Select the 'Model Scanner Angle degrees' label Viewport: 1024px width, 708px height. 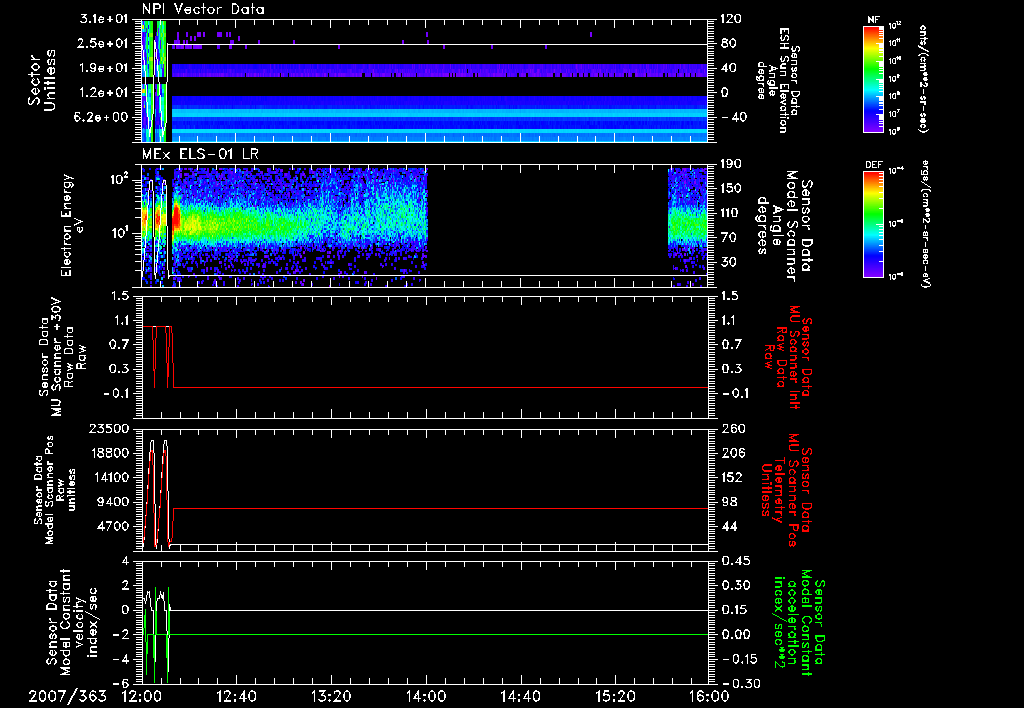(786, 225)
